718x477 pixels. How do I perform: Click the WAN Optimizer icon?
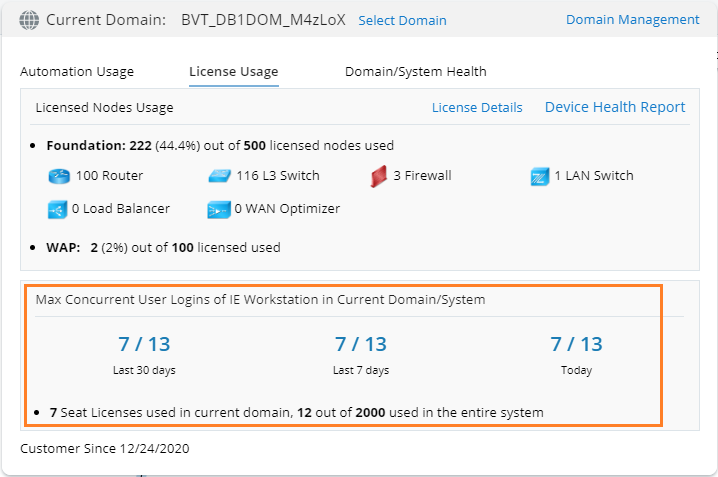(218, 209)
